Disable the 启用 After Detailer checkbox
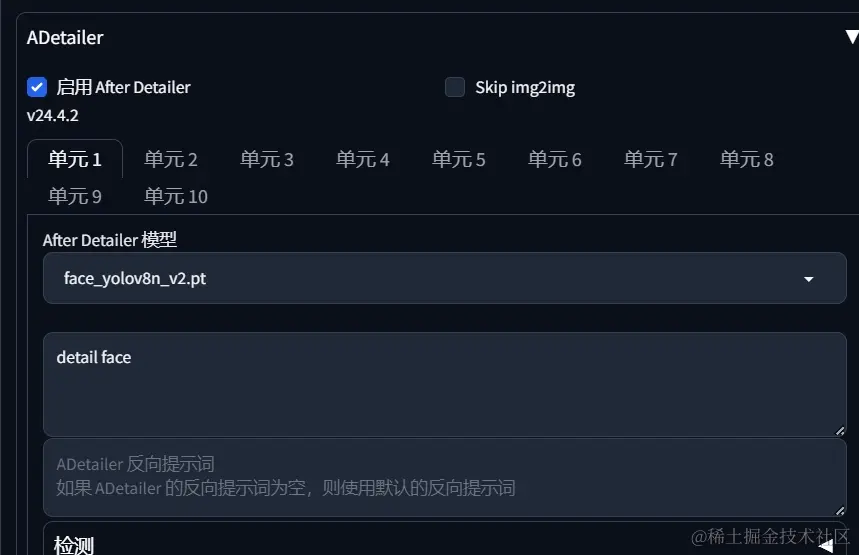Image resolution: width=859 pixels, height=555 pixels. 37,87
